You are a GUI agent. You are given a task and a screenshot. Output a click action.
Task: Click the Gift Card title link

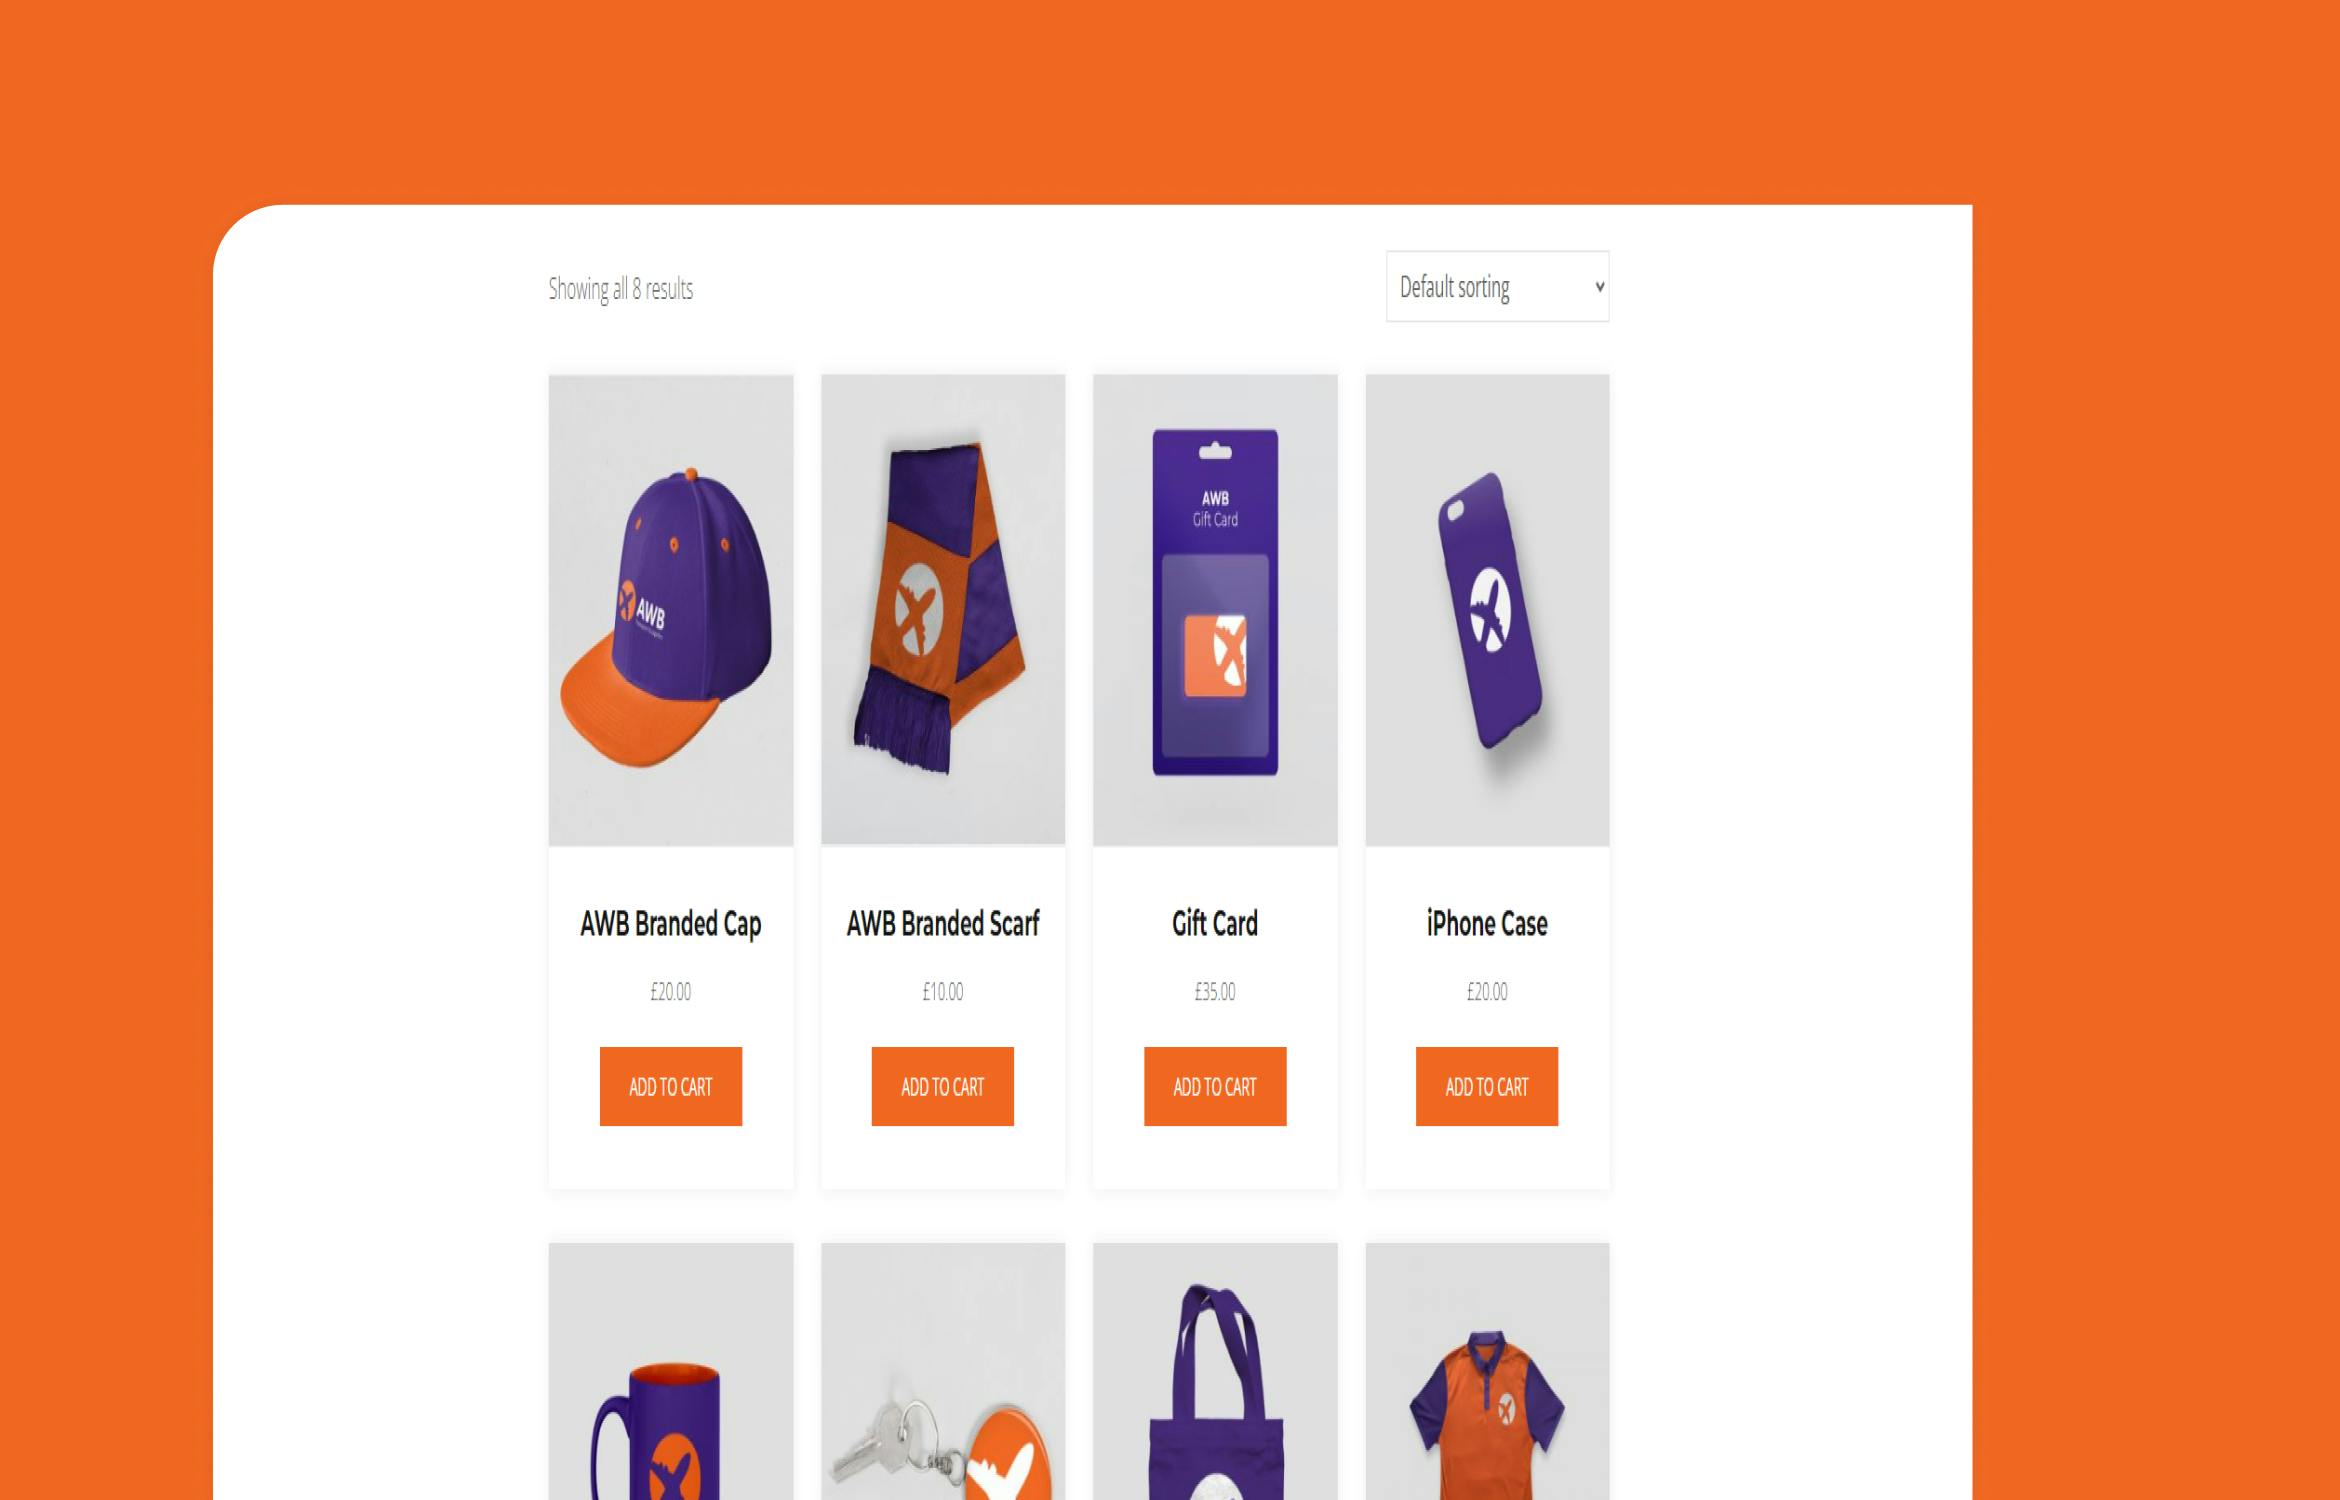(x=1215, y=923)
